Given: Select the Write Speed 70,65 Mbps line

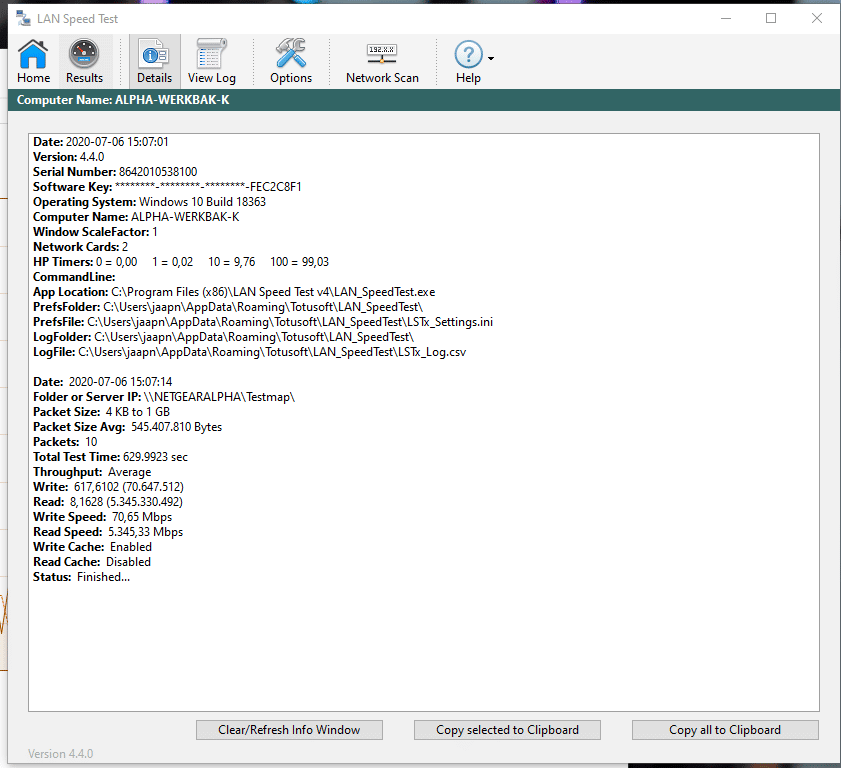Looking at the screenshot, I should 102,517.
